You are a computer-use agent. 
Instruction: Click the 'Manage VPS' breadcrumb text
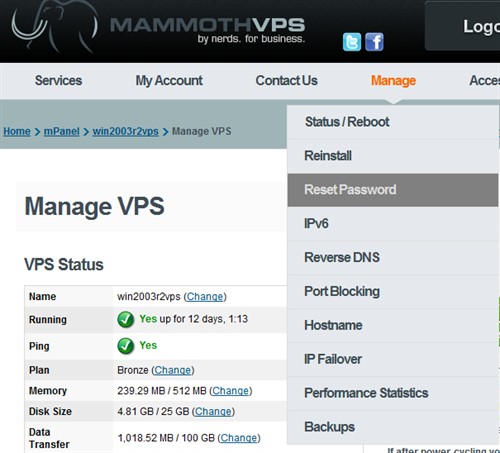point(201,131)
